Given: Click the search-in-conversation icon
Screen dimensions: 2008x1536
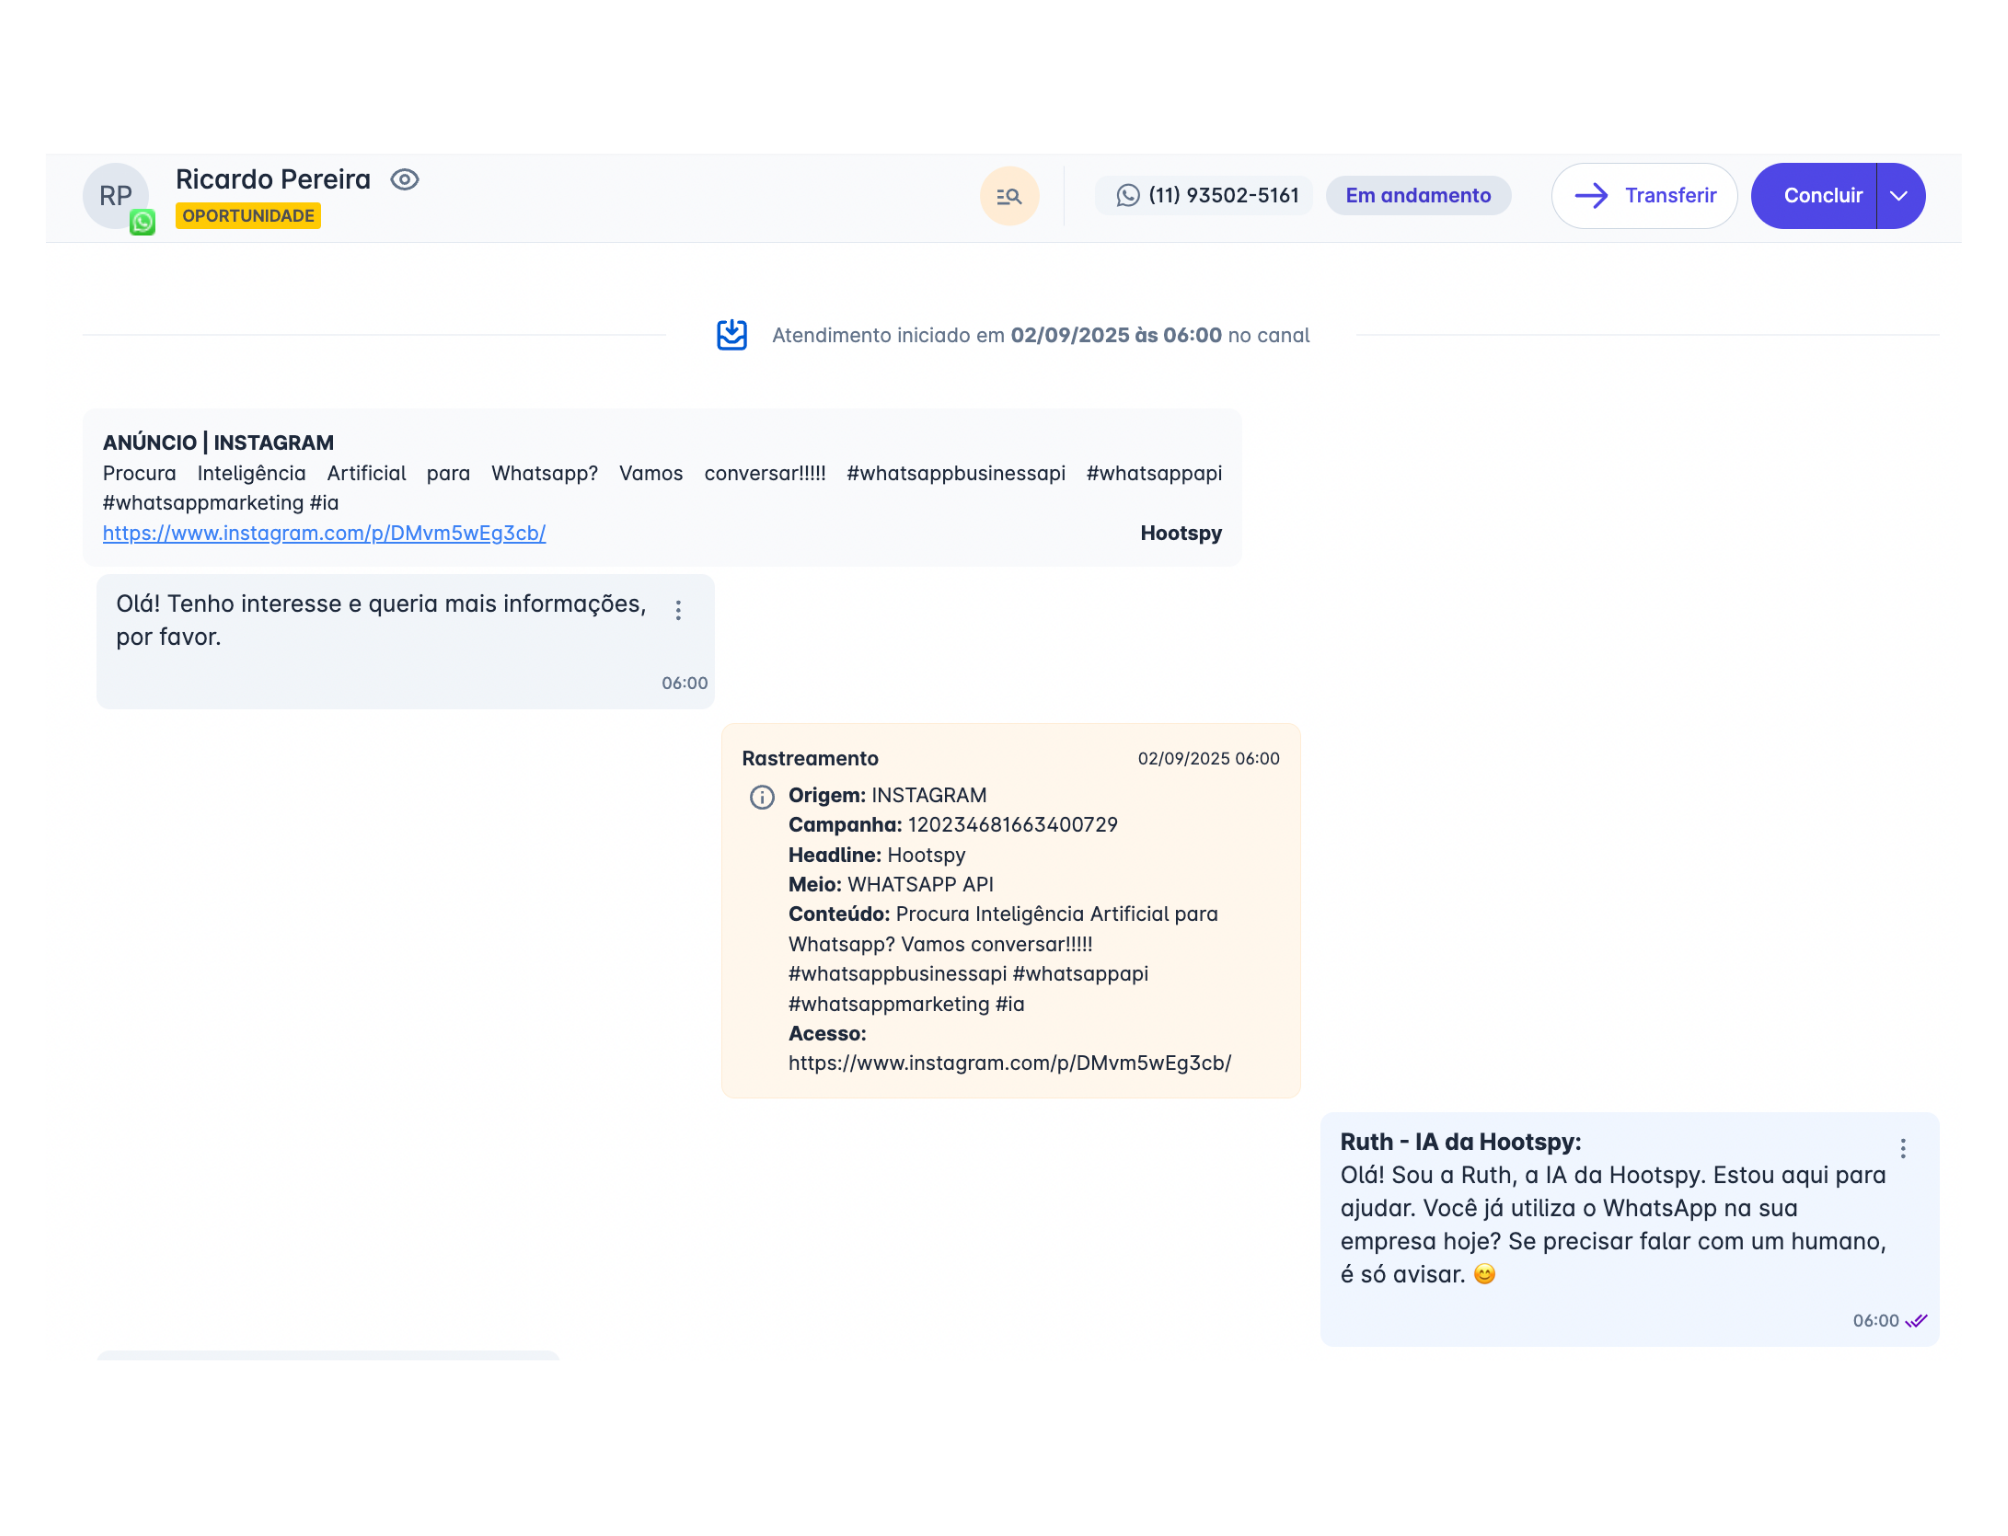Looking at the screenshot, I should (1009, 196).
